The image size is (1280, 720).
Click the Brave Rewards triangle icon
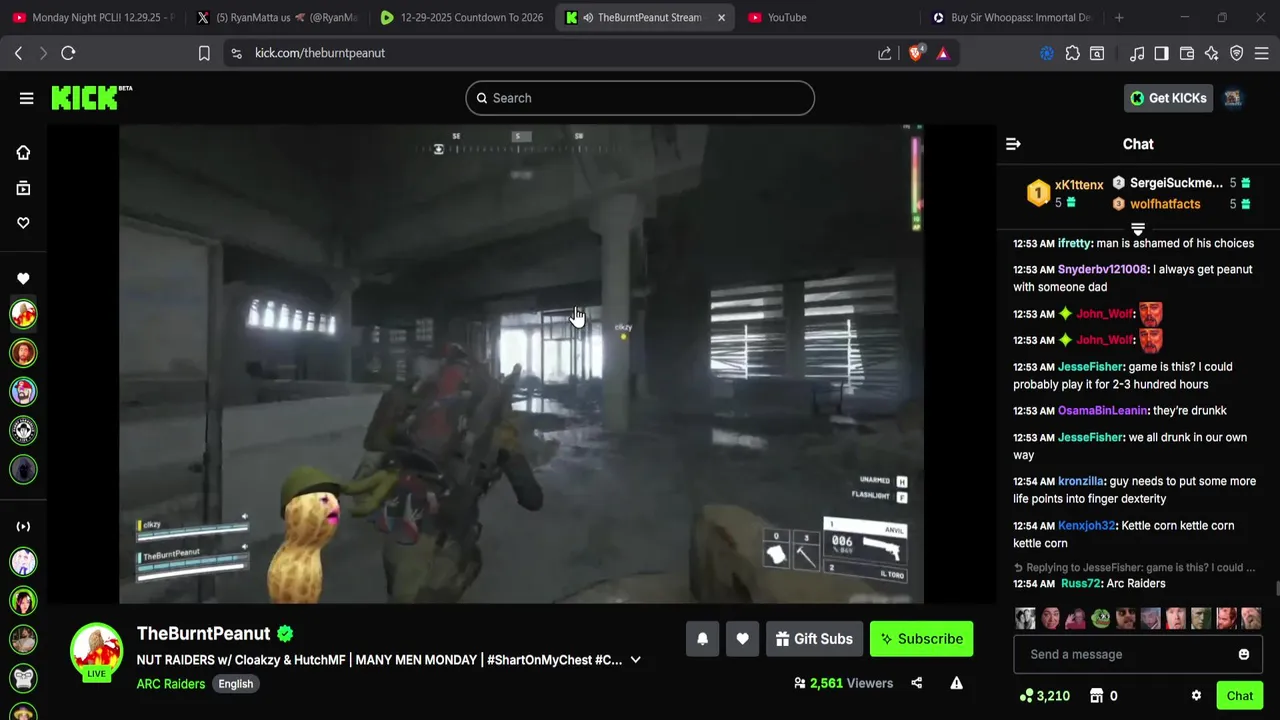943,53
